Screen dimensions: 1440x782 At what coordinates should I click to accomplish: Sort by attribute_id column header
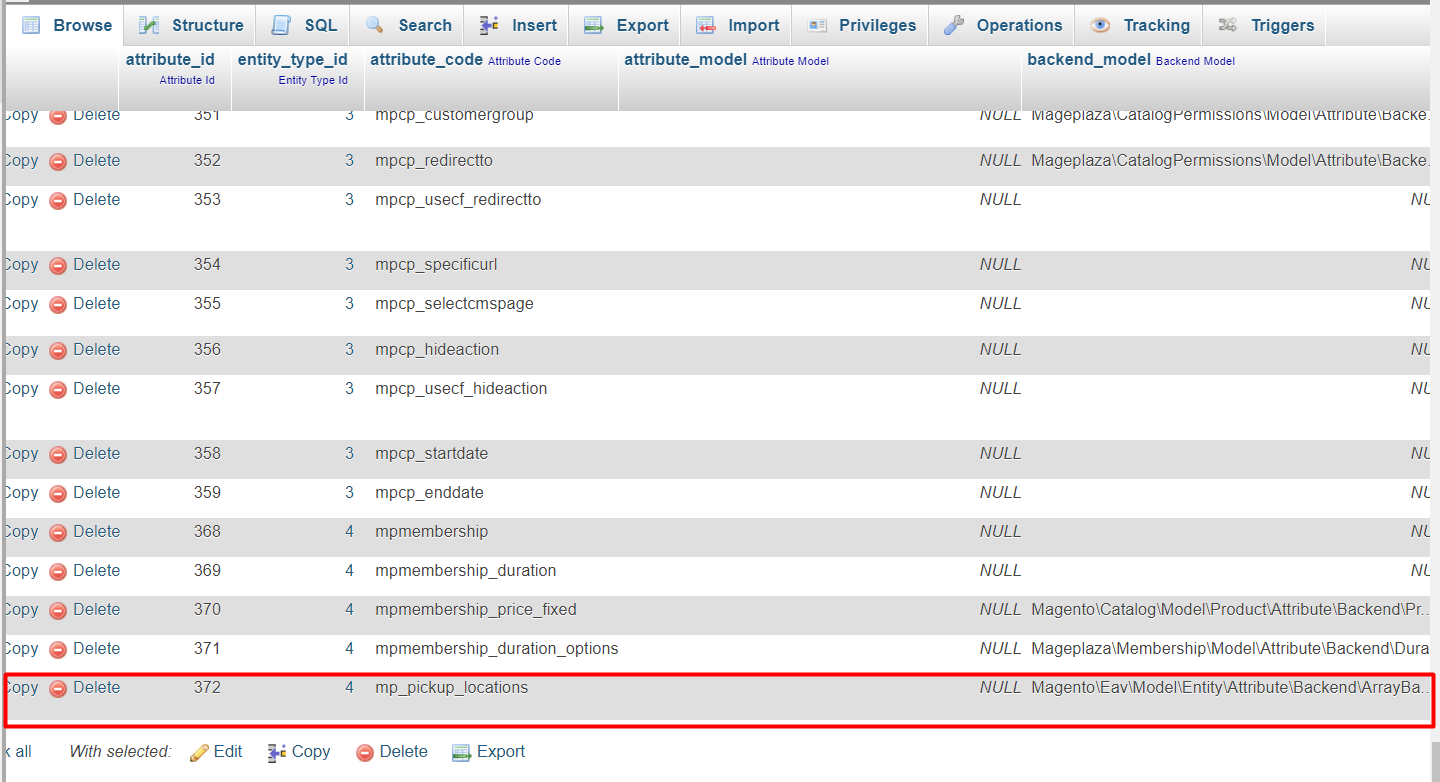[170, 60]
